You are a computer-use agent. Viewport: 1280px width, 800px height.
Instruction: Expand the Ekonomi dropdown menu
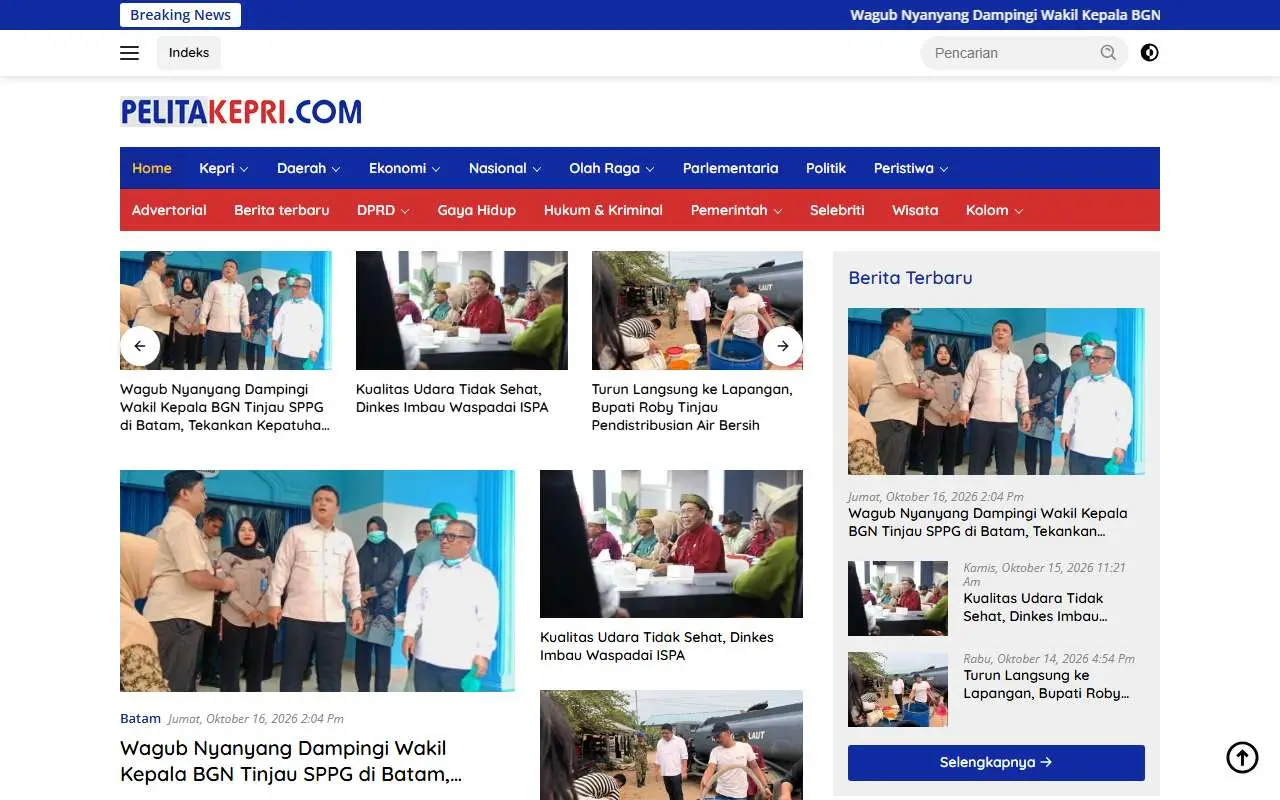click(405, 168)
